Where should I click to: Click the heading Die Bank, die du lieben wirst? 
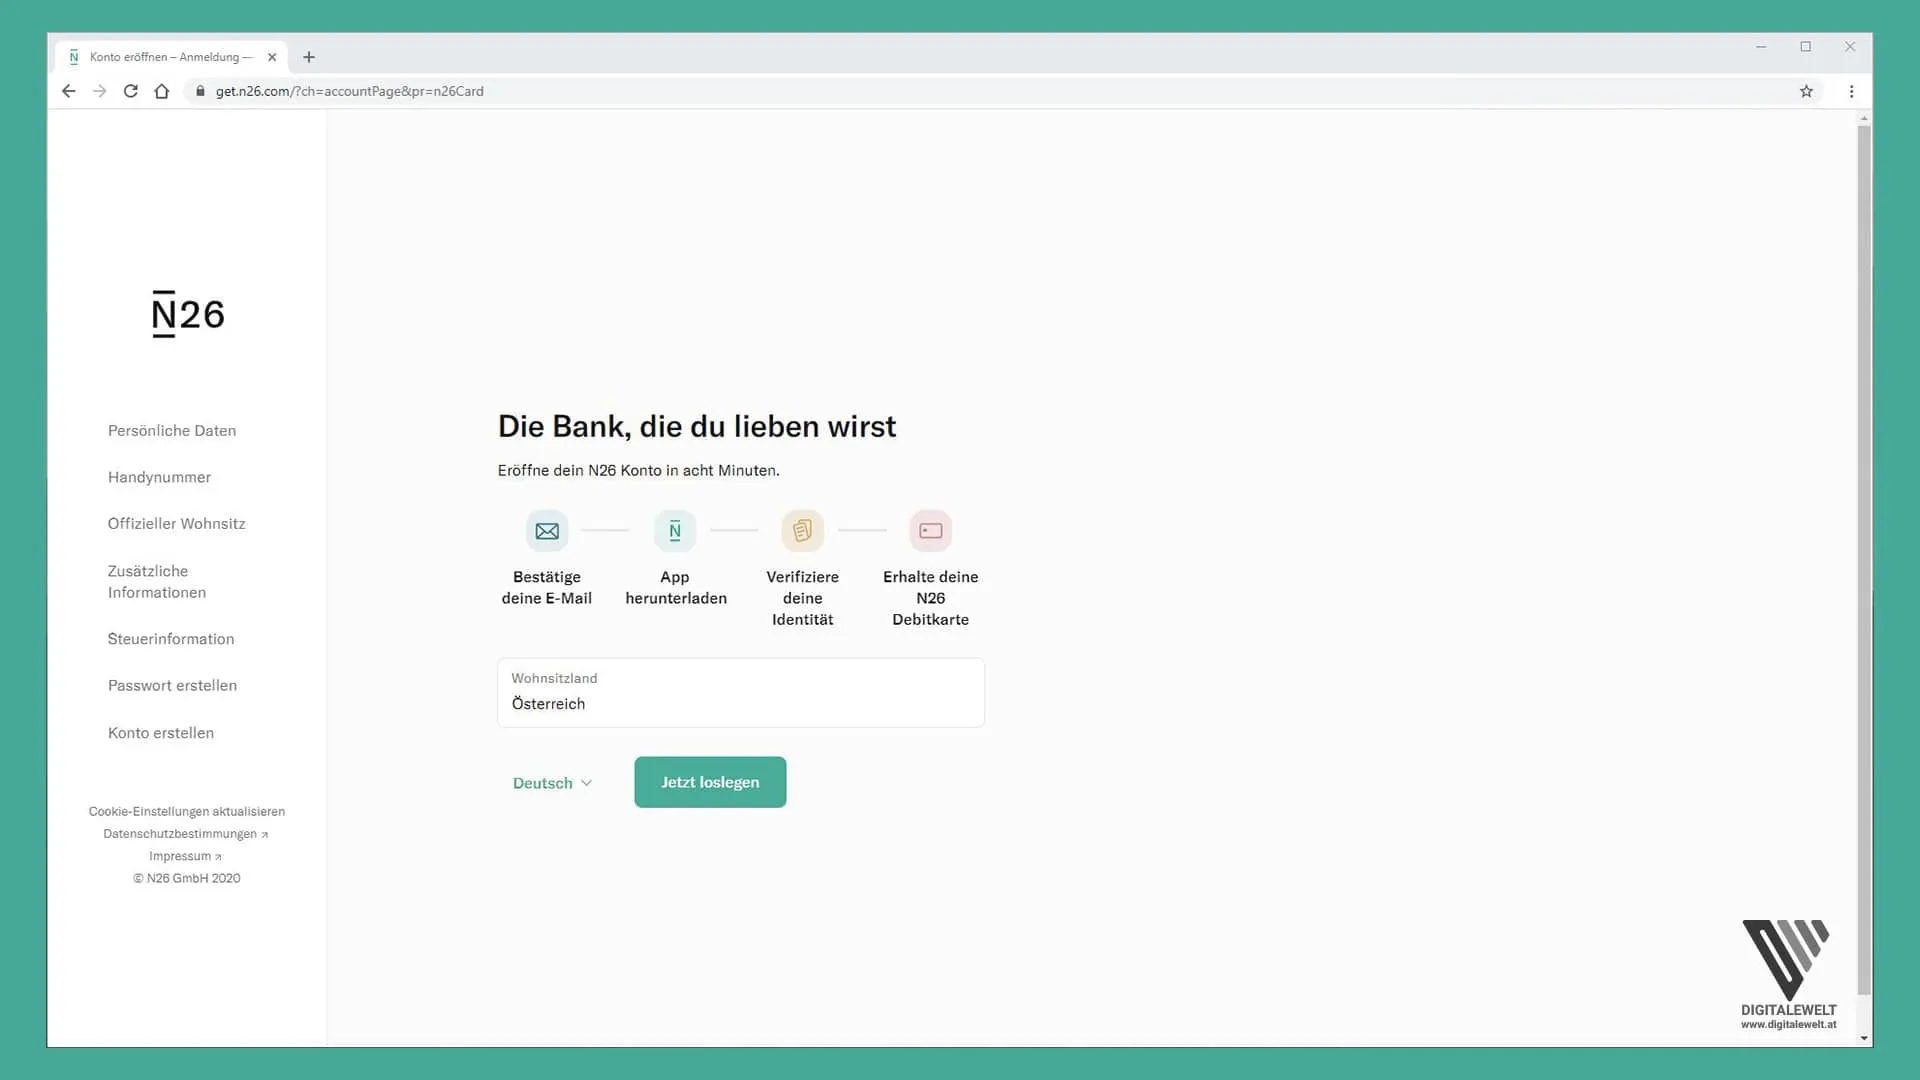(697, 426)
